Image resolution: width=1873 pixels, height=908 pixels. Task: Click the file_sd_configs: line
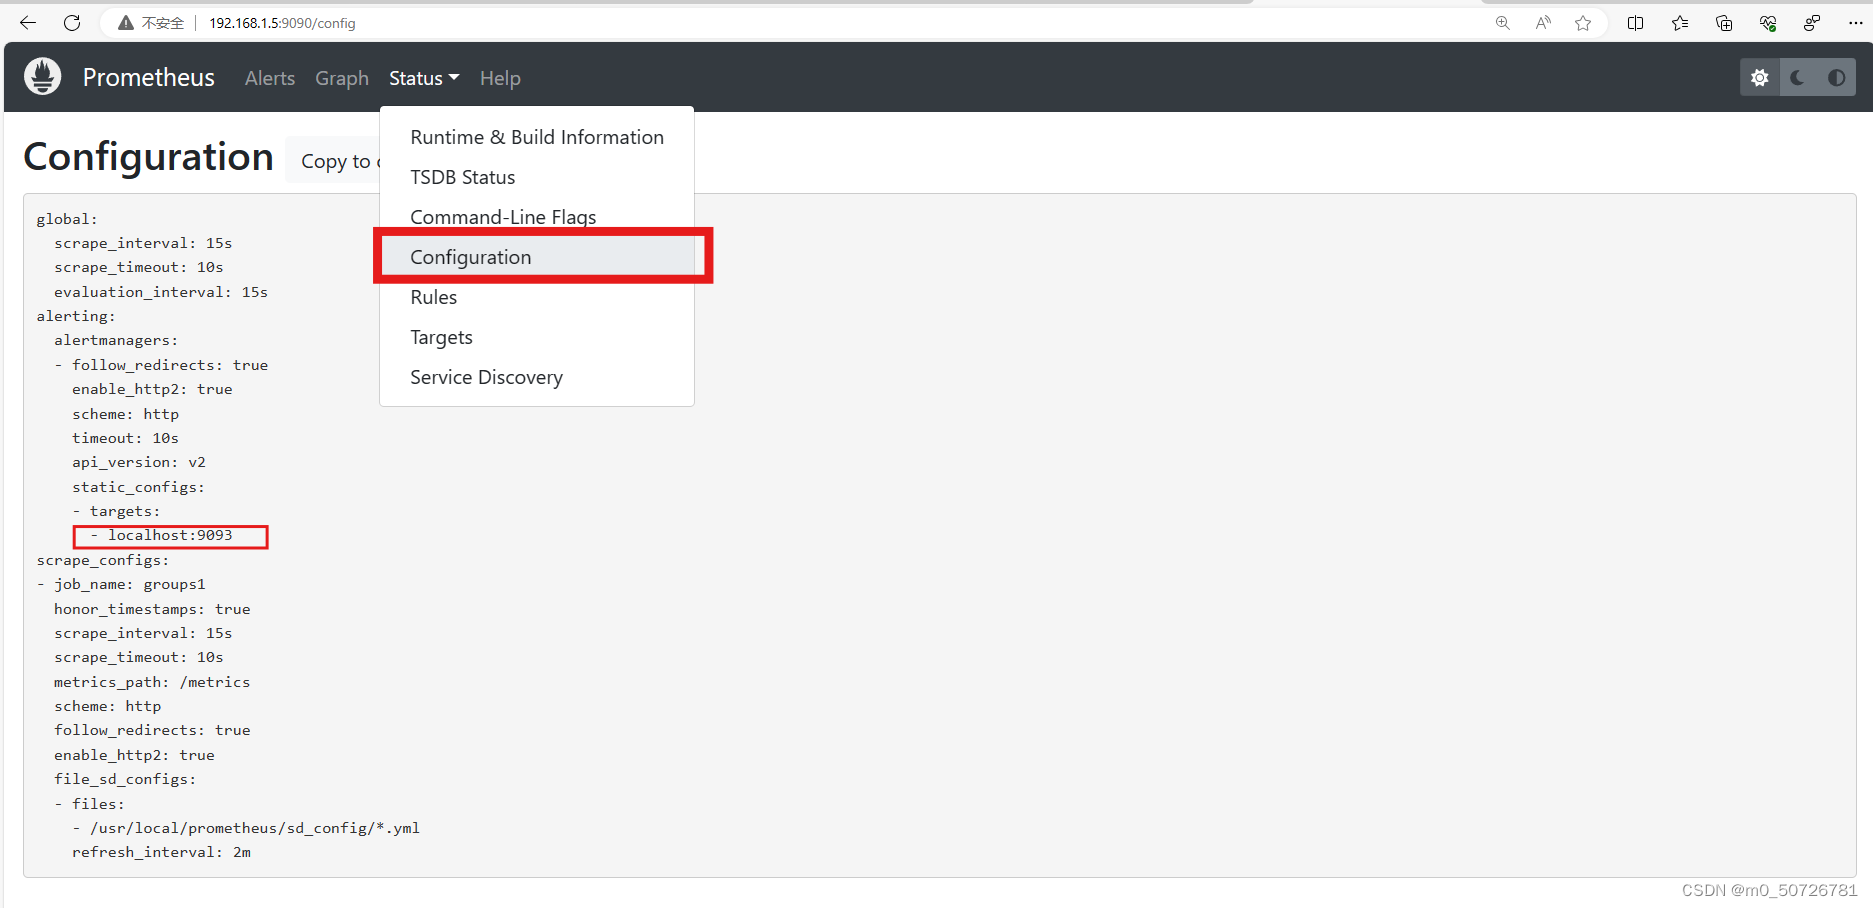pos(125,779)
